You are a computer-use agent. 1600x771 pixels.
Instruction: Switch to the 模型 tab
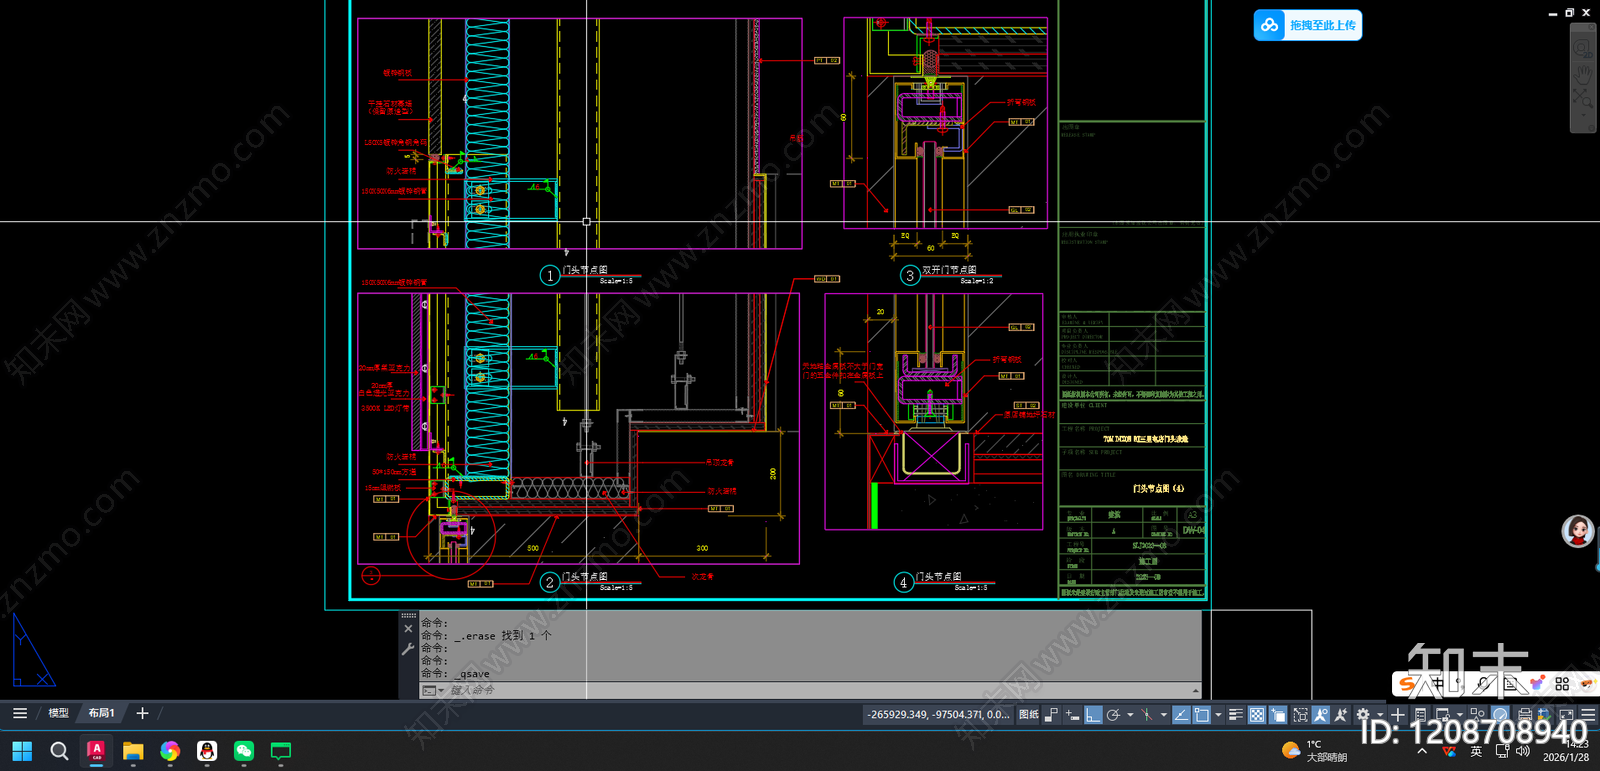[59, 713]
